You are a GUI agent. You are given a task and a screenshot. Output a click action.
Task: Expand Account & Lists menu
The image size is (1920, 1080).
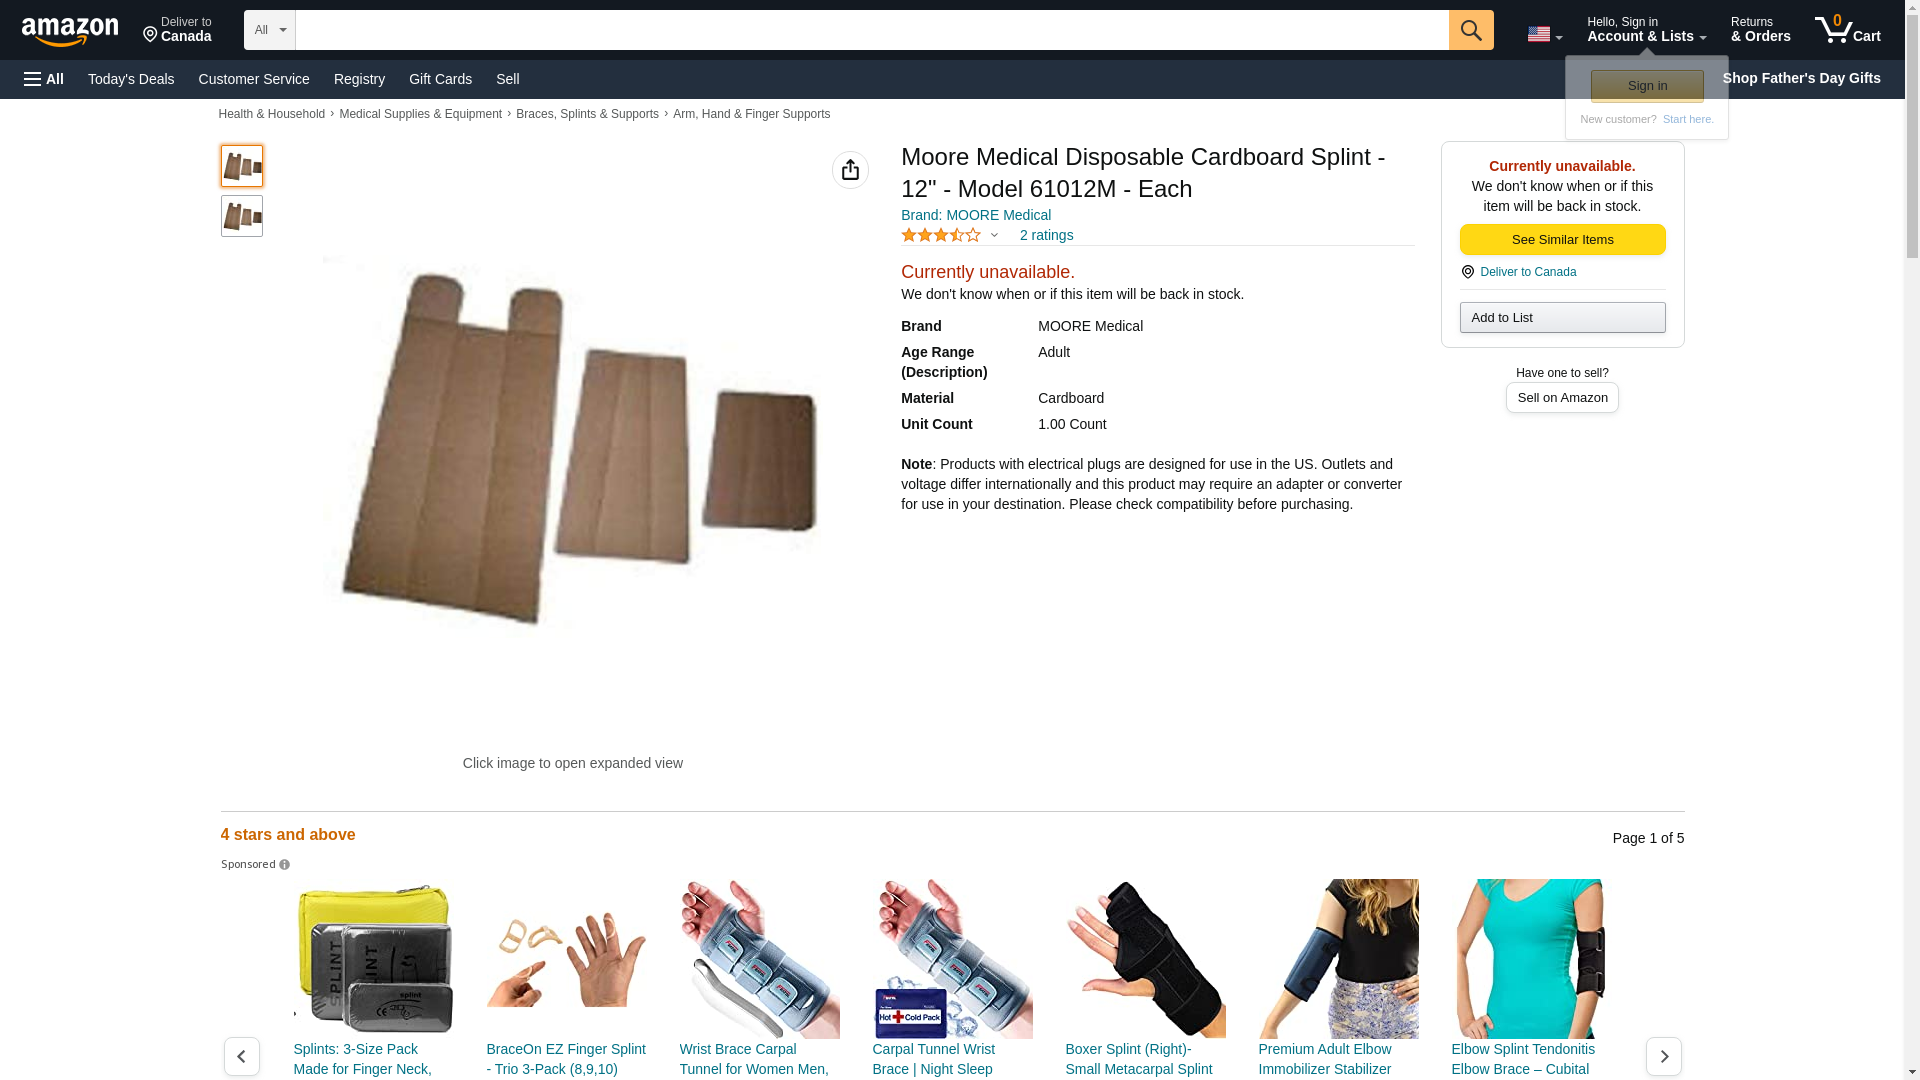(x=1646, y=30)
